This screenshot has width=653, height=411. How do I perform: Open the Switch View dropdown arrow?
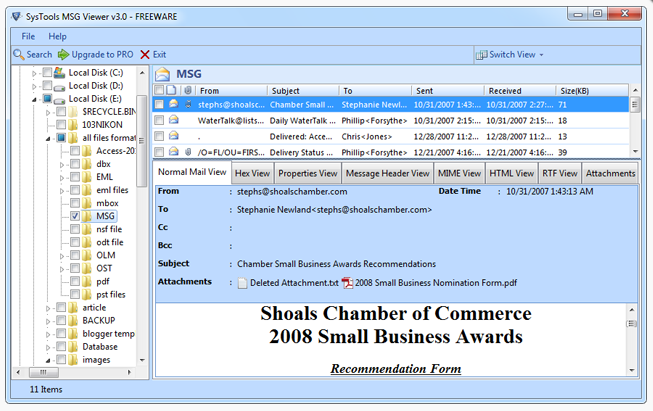click(541, 55)
